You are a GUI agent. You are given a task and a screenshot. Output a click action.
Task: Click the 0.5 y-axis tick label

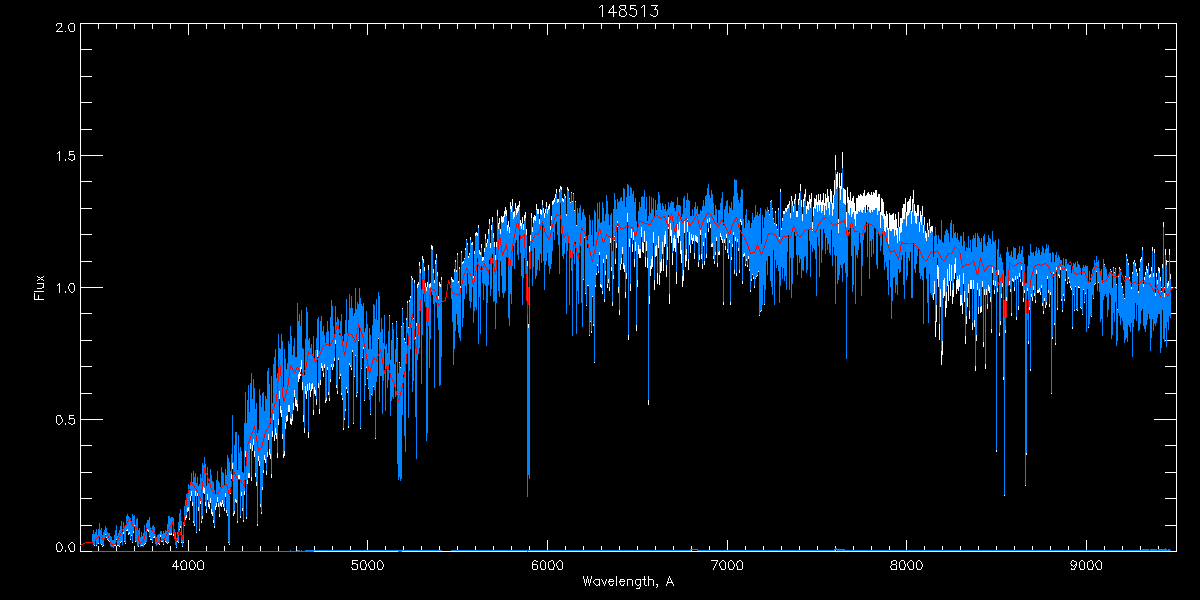[x=66, y=419]
